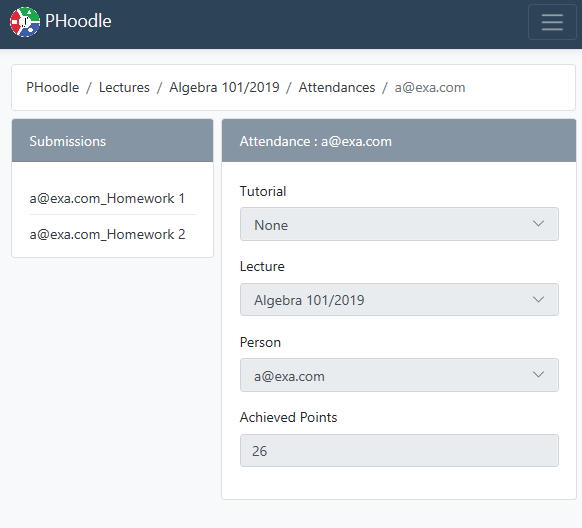This screenshot has height=528, width=582.
Task: Click the Lecture dropdown chevron arrow
Action: pyautogui.click(x=538, y=299)
